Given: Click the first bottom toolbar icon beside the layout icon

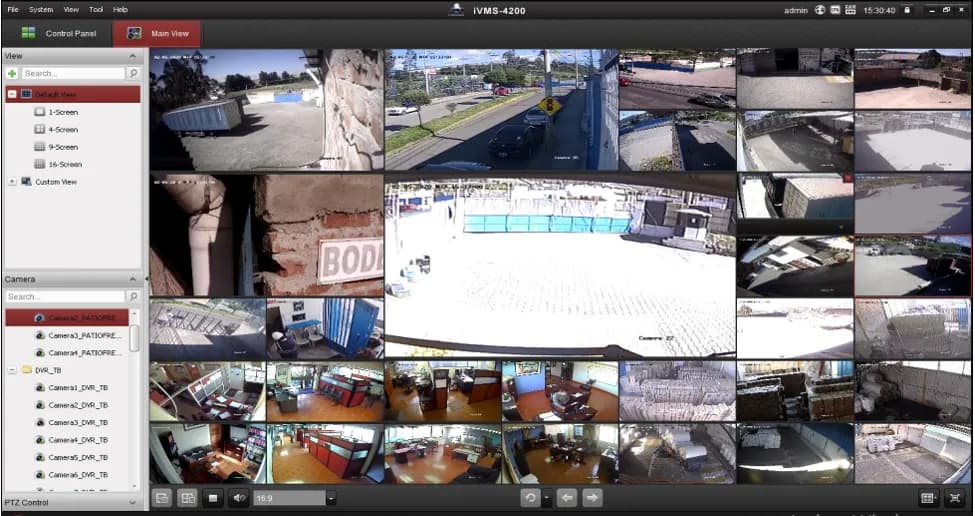Looking at the screenshot, I should click(x=162, y=498).
